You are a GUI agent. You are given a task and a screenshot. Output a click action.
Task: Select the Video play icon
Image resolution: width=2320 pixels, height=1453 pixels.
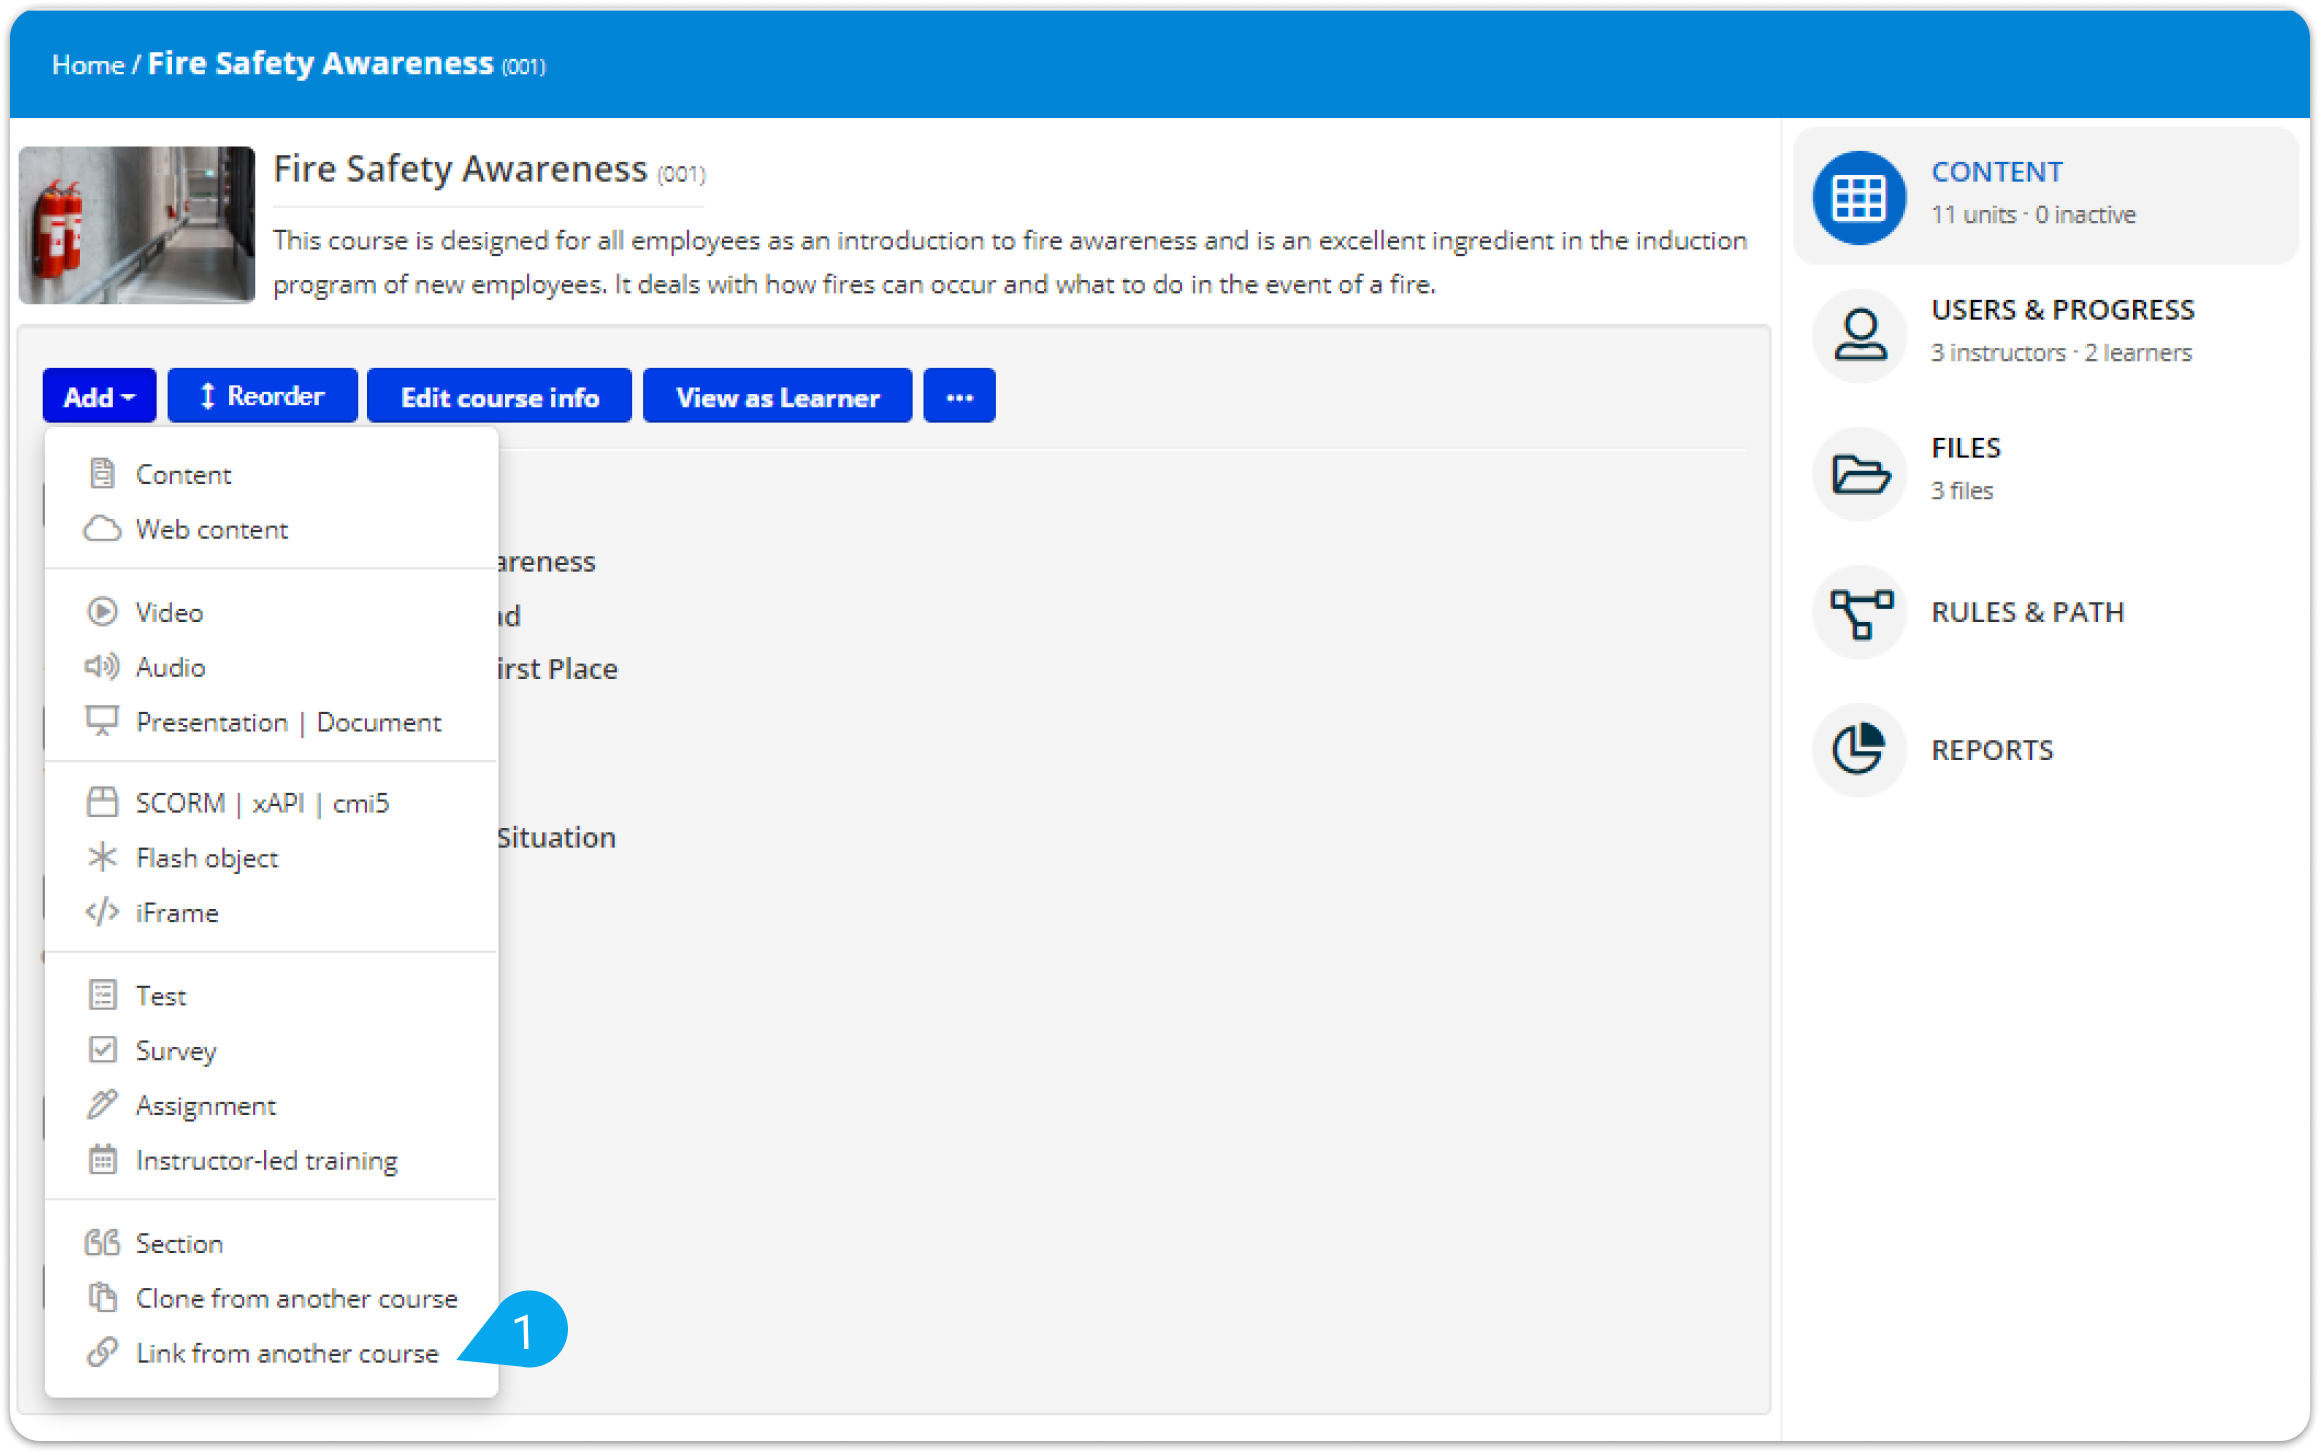tap(102, 612)
